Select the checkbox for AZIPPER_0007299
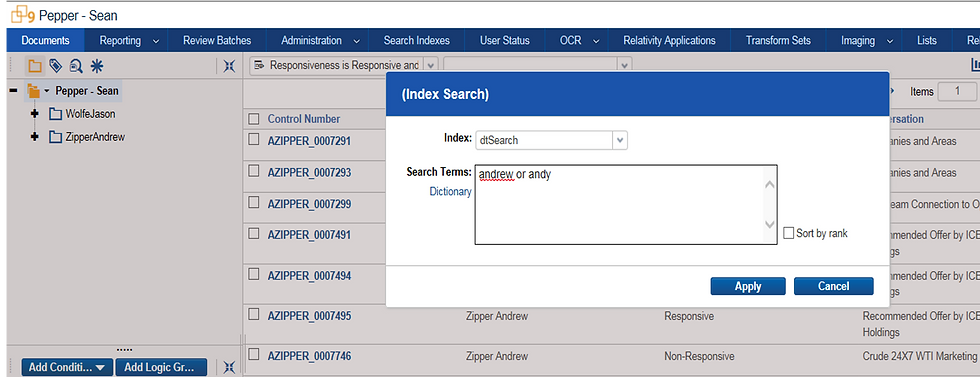Image resolution: width=980 pixels, height=377 pixels. pyautogui.click(x=254, y=203)
